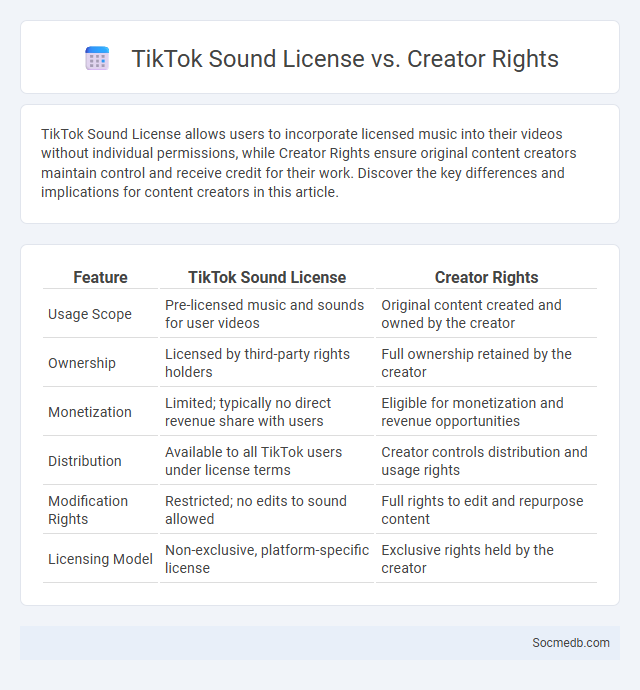
Task: Click cell 'Full rights to edit and repurpose content'
Action: [x=486, y=510]
